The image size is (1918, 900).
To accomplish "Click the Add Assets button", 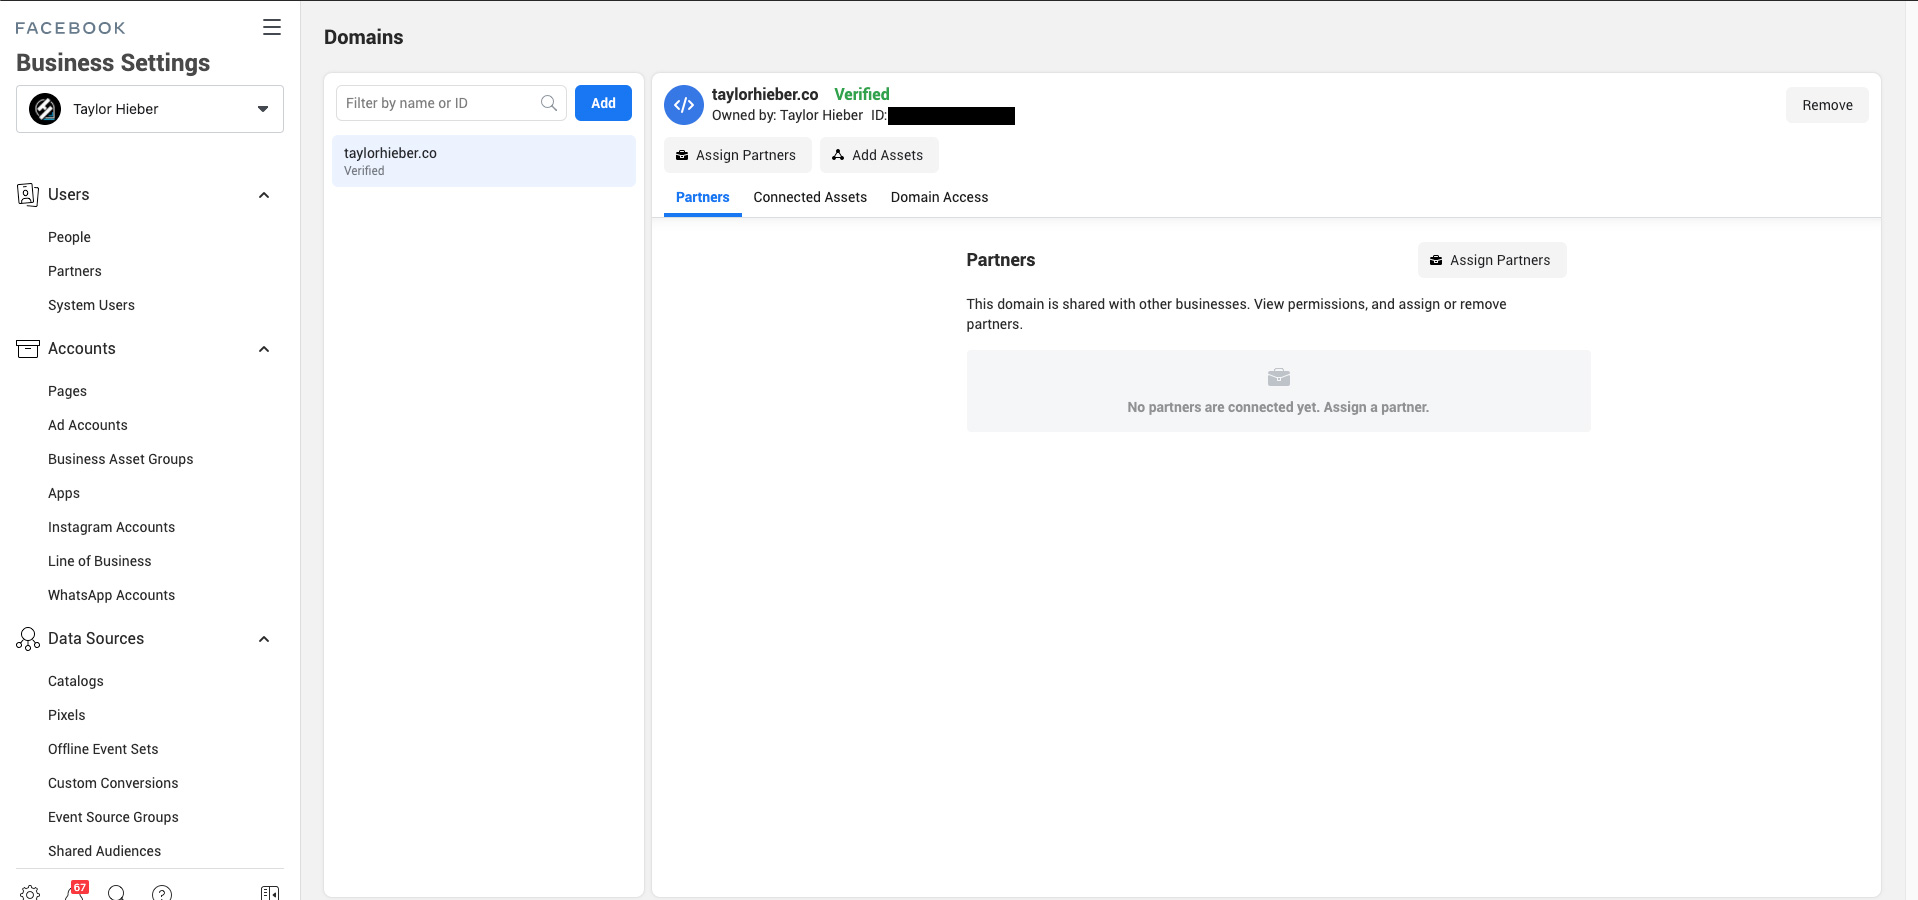I will click(x=879, y=155).
